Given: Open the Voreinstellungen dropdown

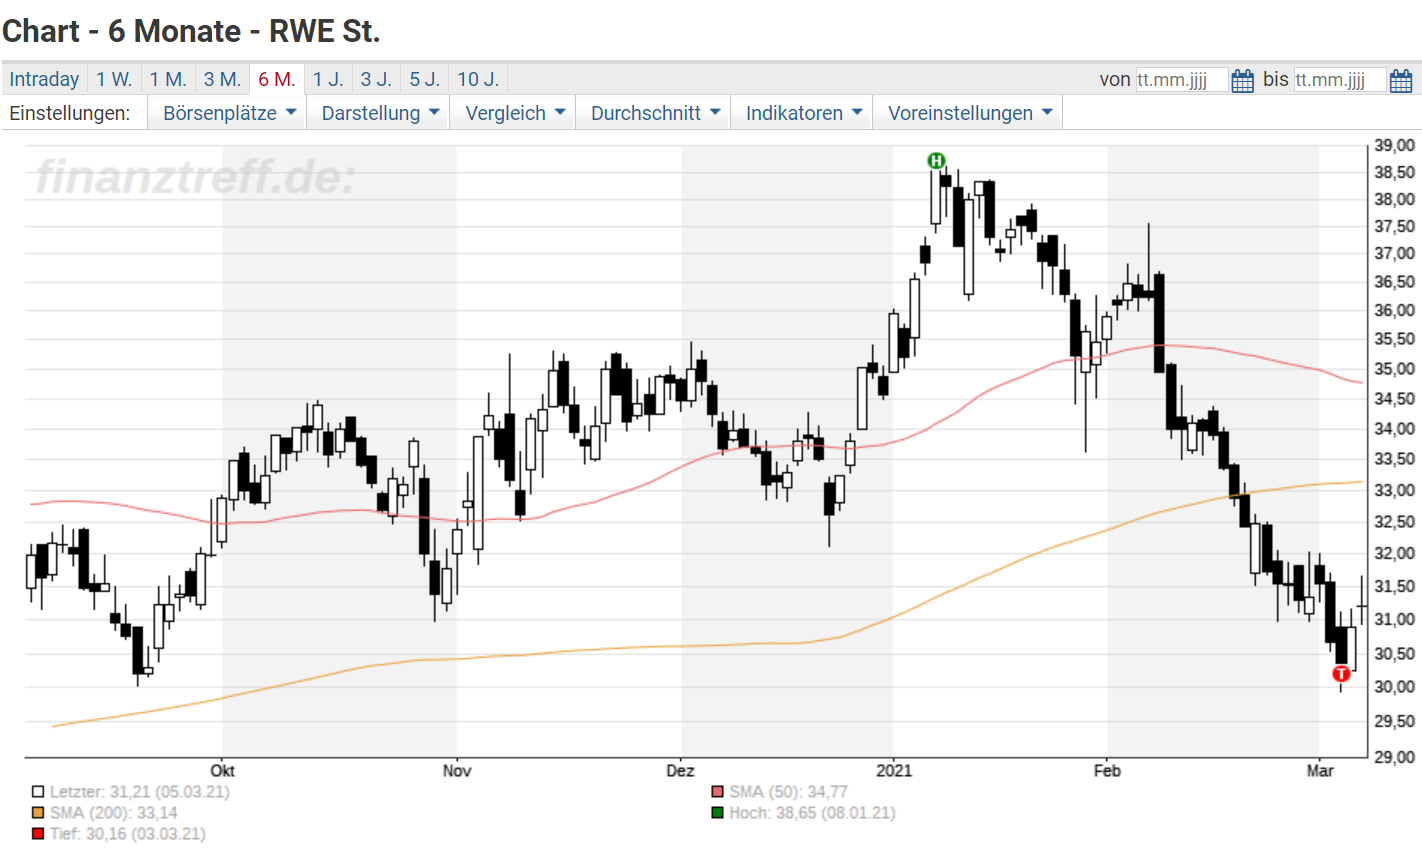Looking at the screenshot, I should point(970,113).
